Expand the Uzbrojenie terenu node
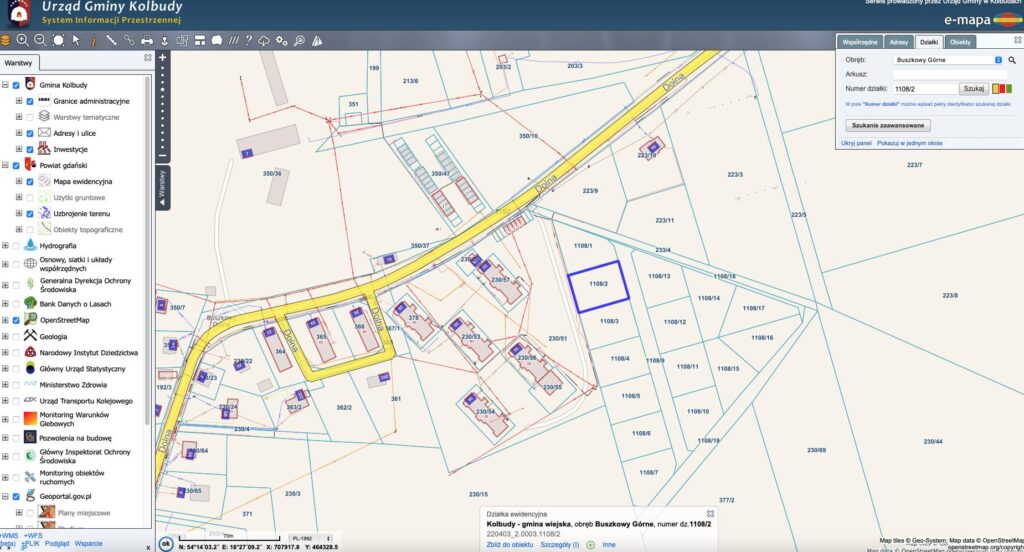The width and height of the screenshot is (1024, 552). [x=19, y=214]
